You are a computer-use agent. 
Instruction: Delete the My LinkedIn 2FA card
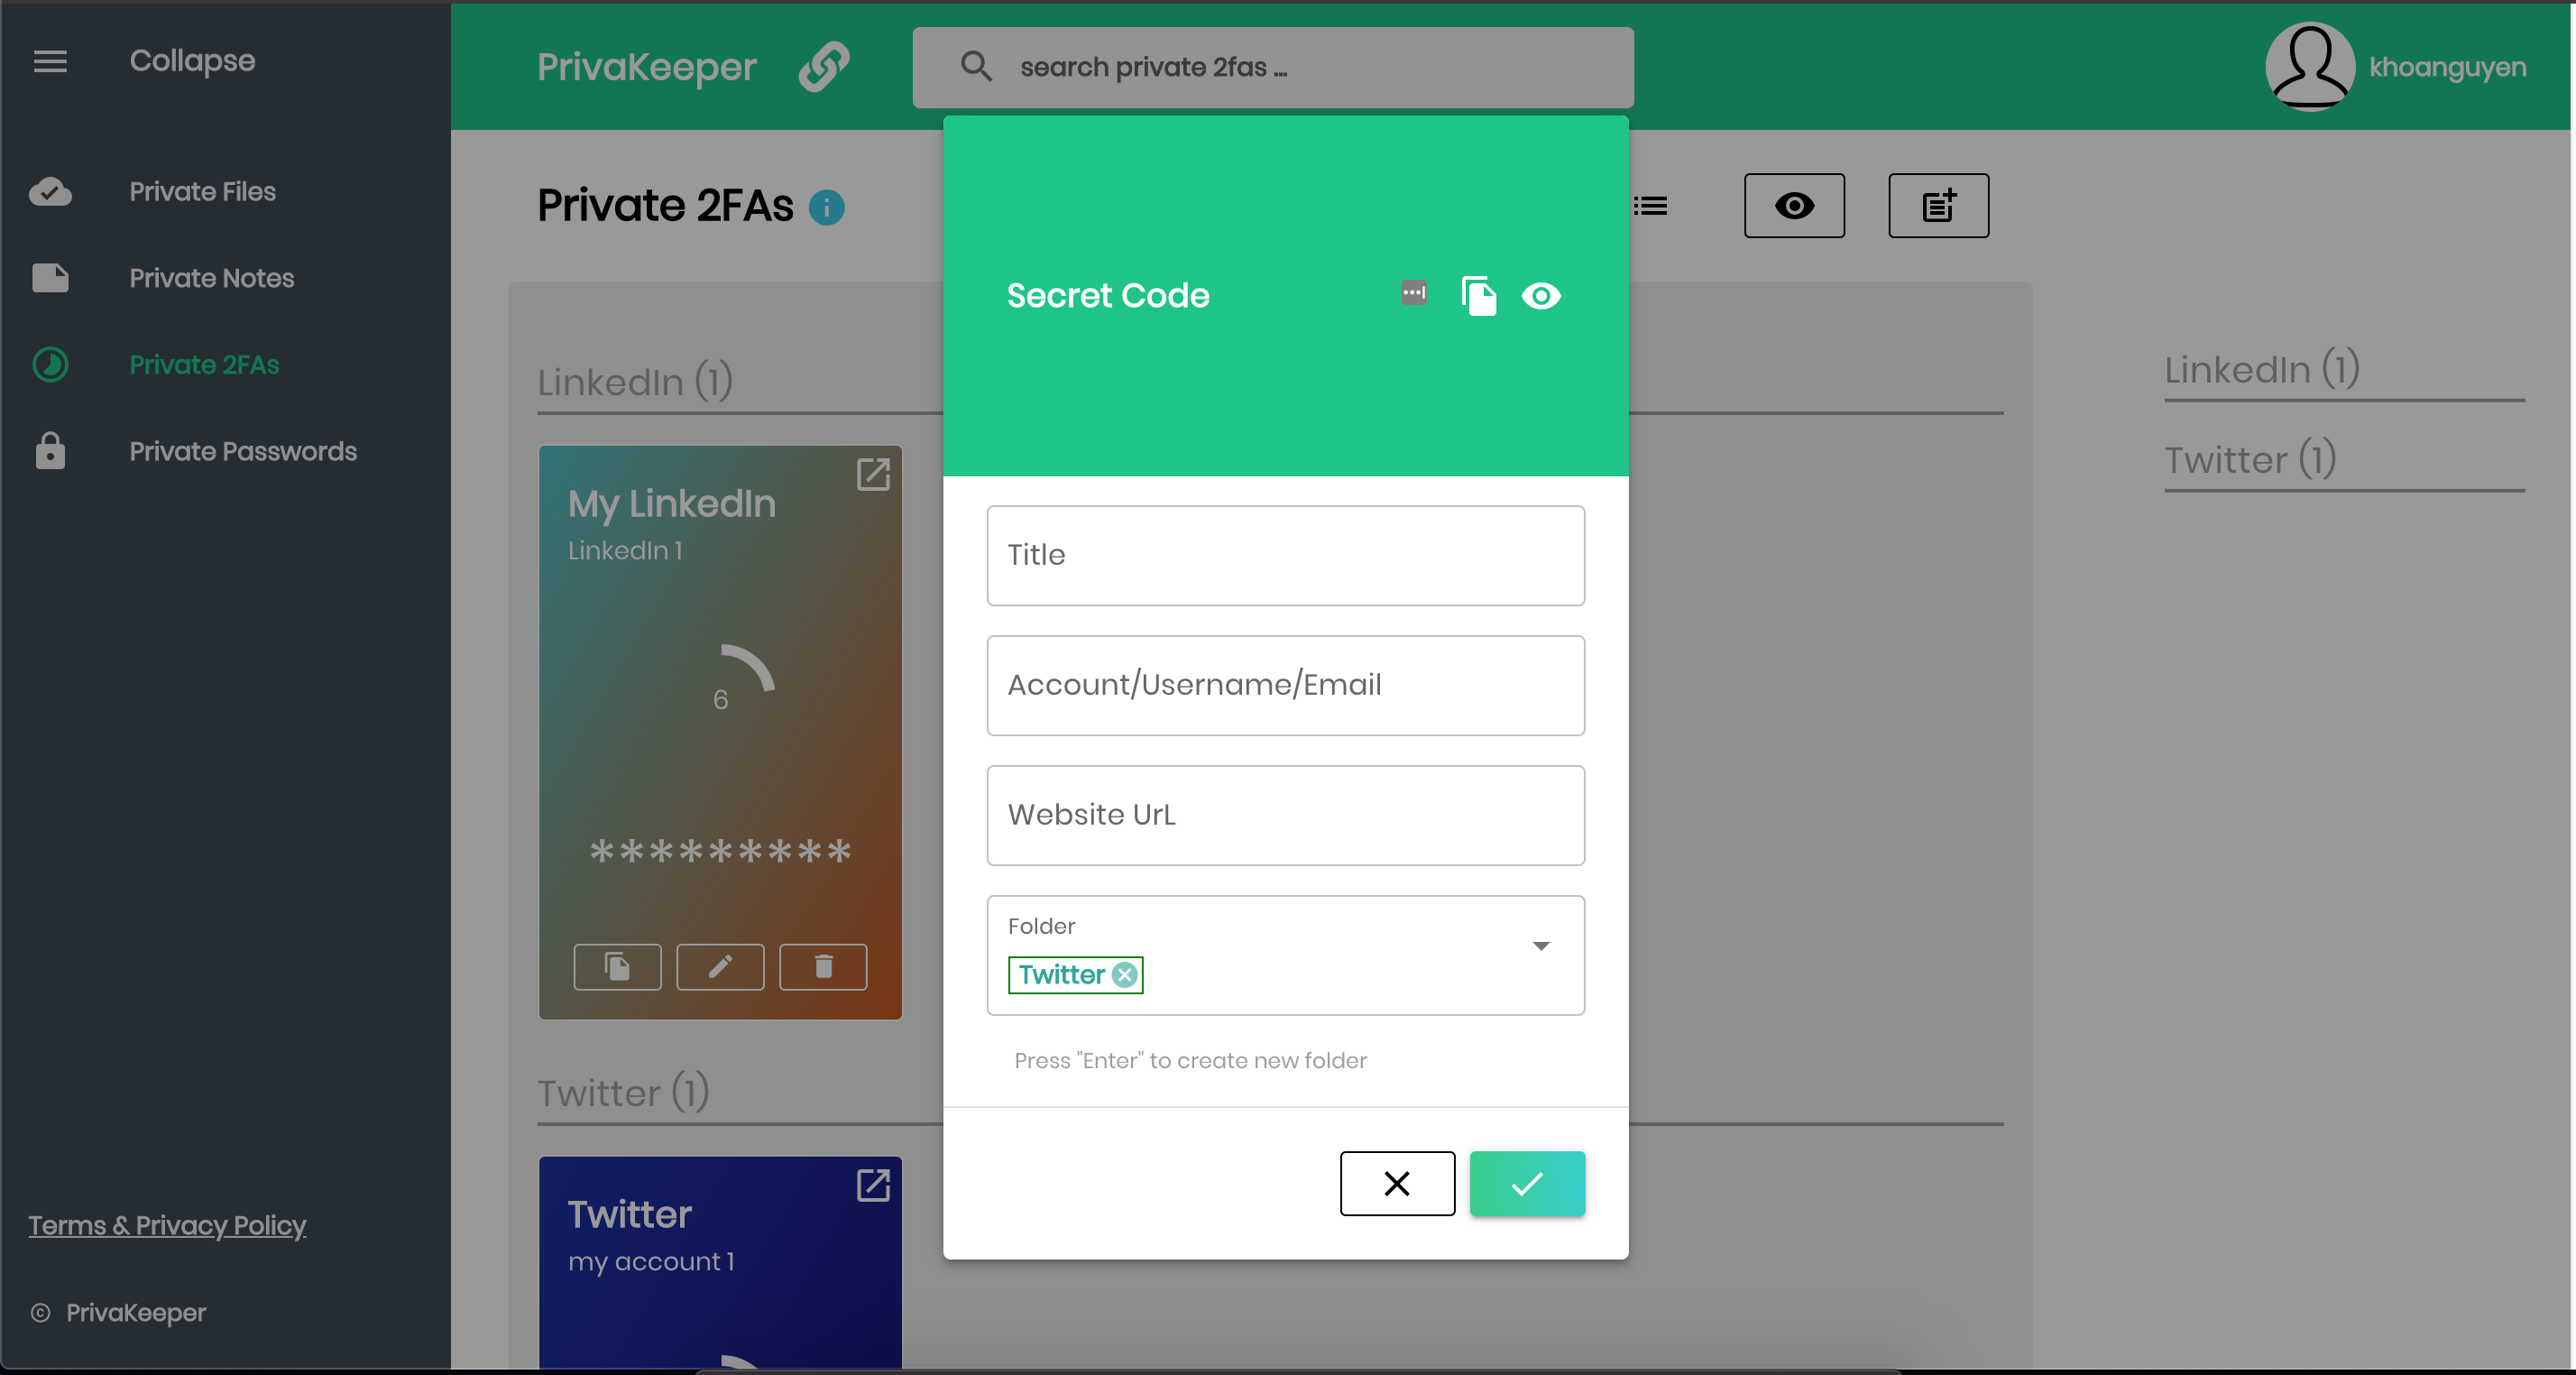coord(822,966)
